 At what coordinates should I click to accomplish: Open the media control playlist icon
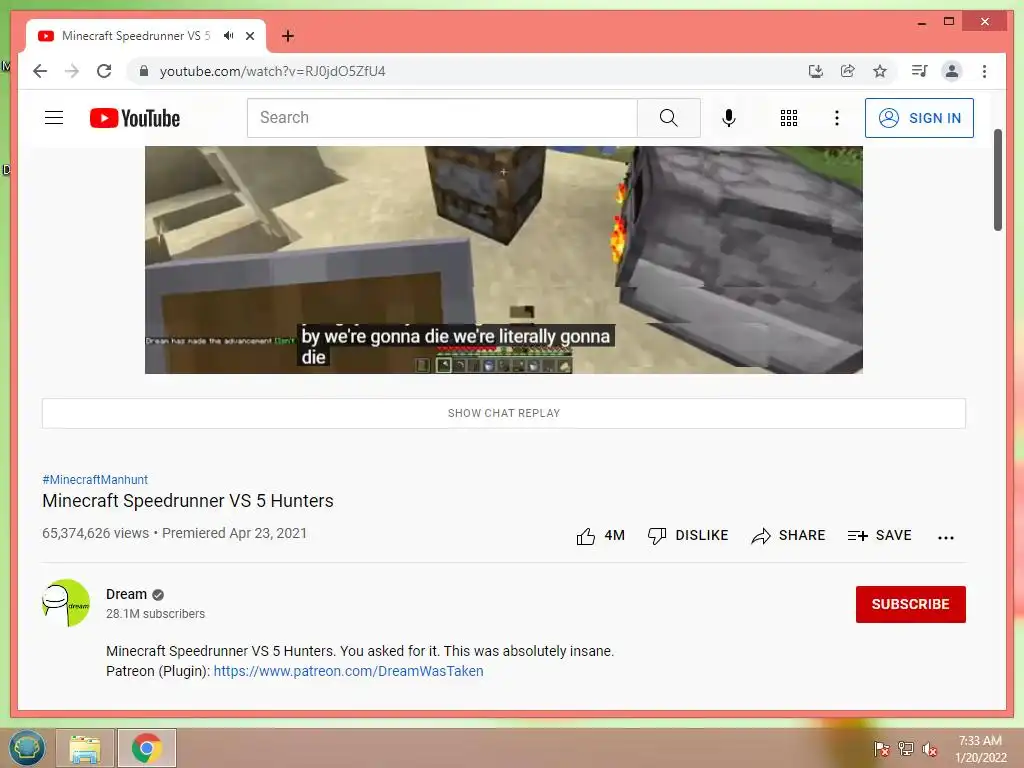(920, 71)
